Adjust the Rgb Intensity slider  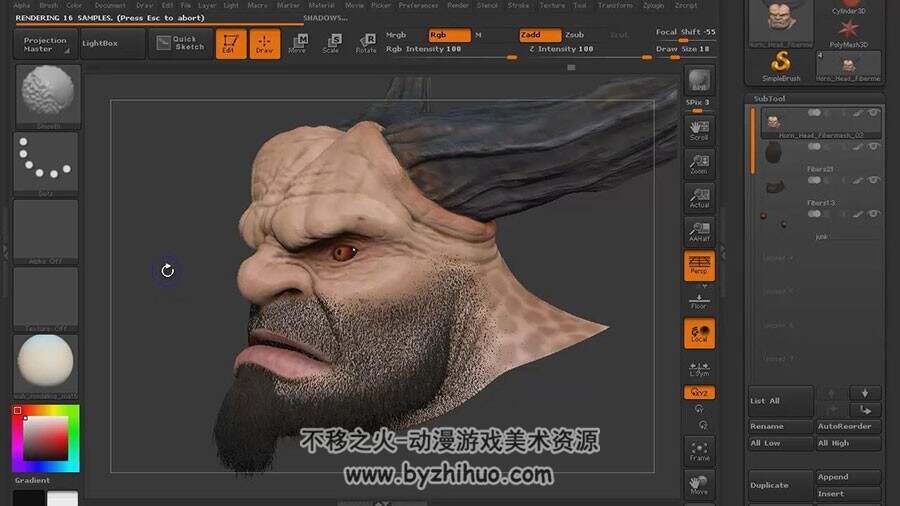pyautogui.click(x=451, y=50)
